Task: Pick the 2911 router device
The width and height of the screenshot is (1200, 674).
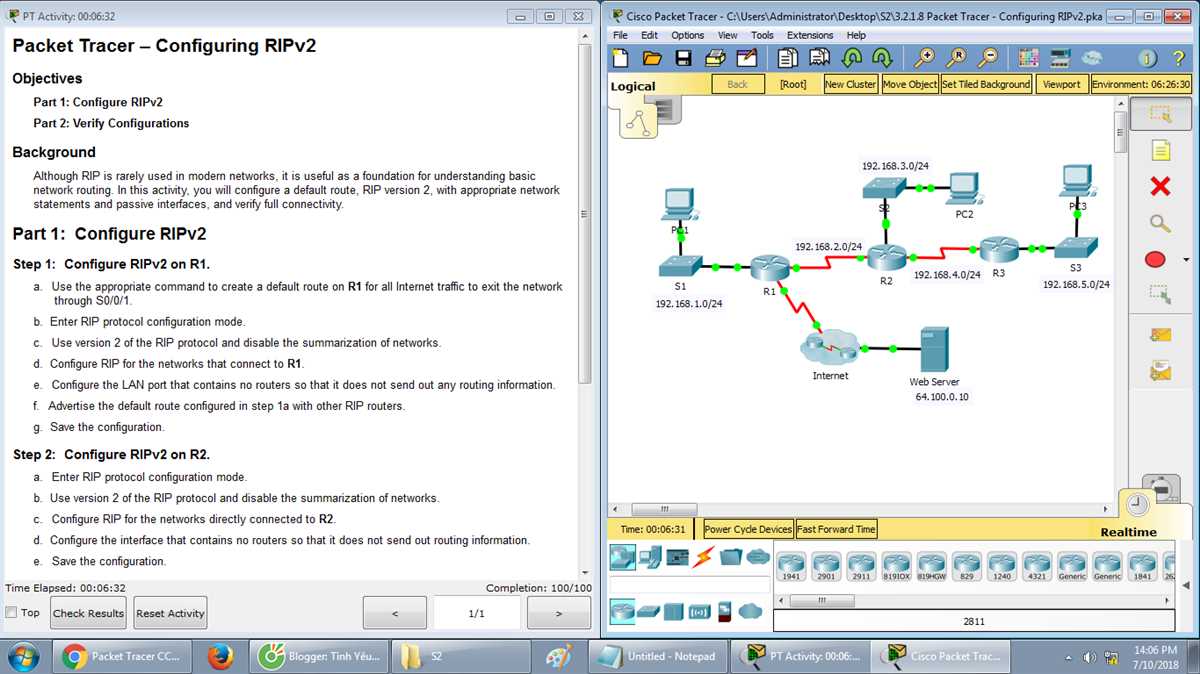Action: pos(861,567)
